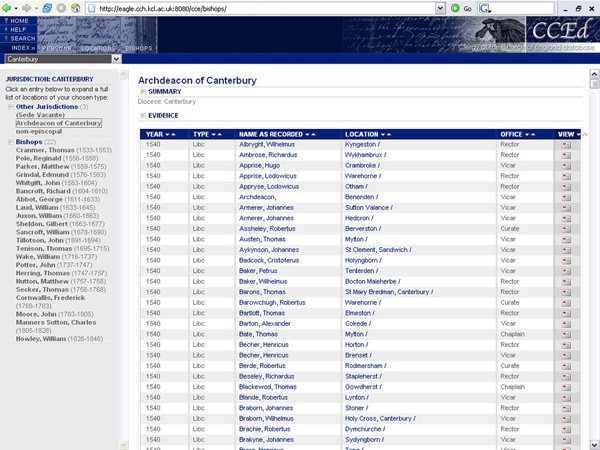Screen dimensions: 600x450
Task: Collapse the Bishops list in sidebar
Action: click(10, 142)
